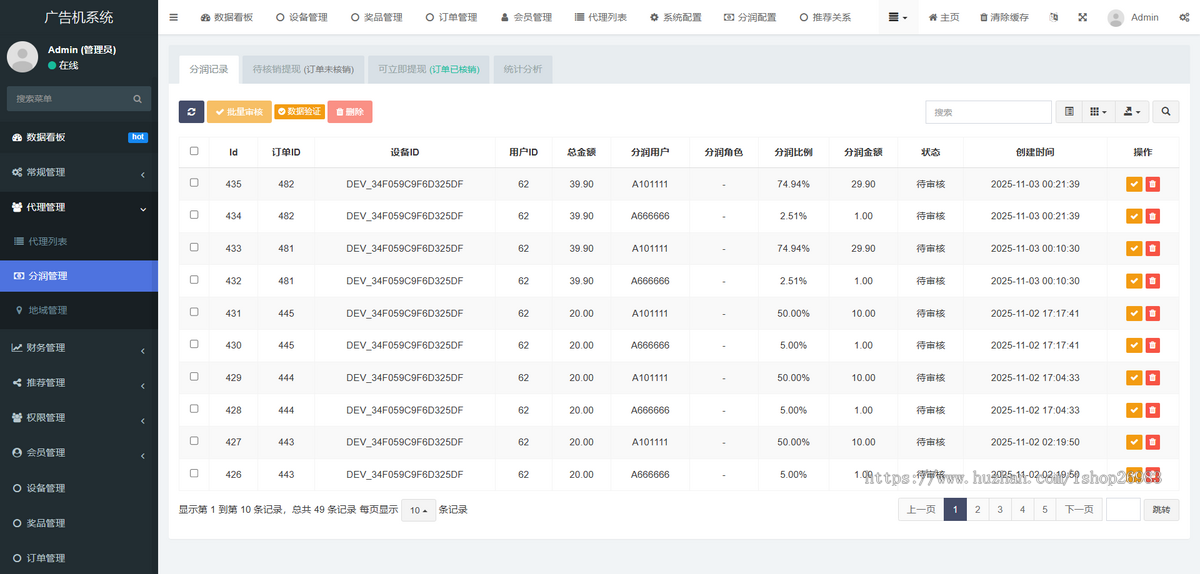The image size is (1200, 574).
Task: Open the header list-menu dropdown
Action: (898, 17)
